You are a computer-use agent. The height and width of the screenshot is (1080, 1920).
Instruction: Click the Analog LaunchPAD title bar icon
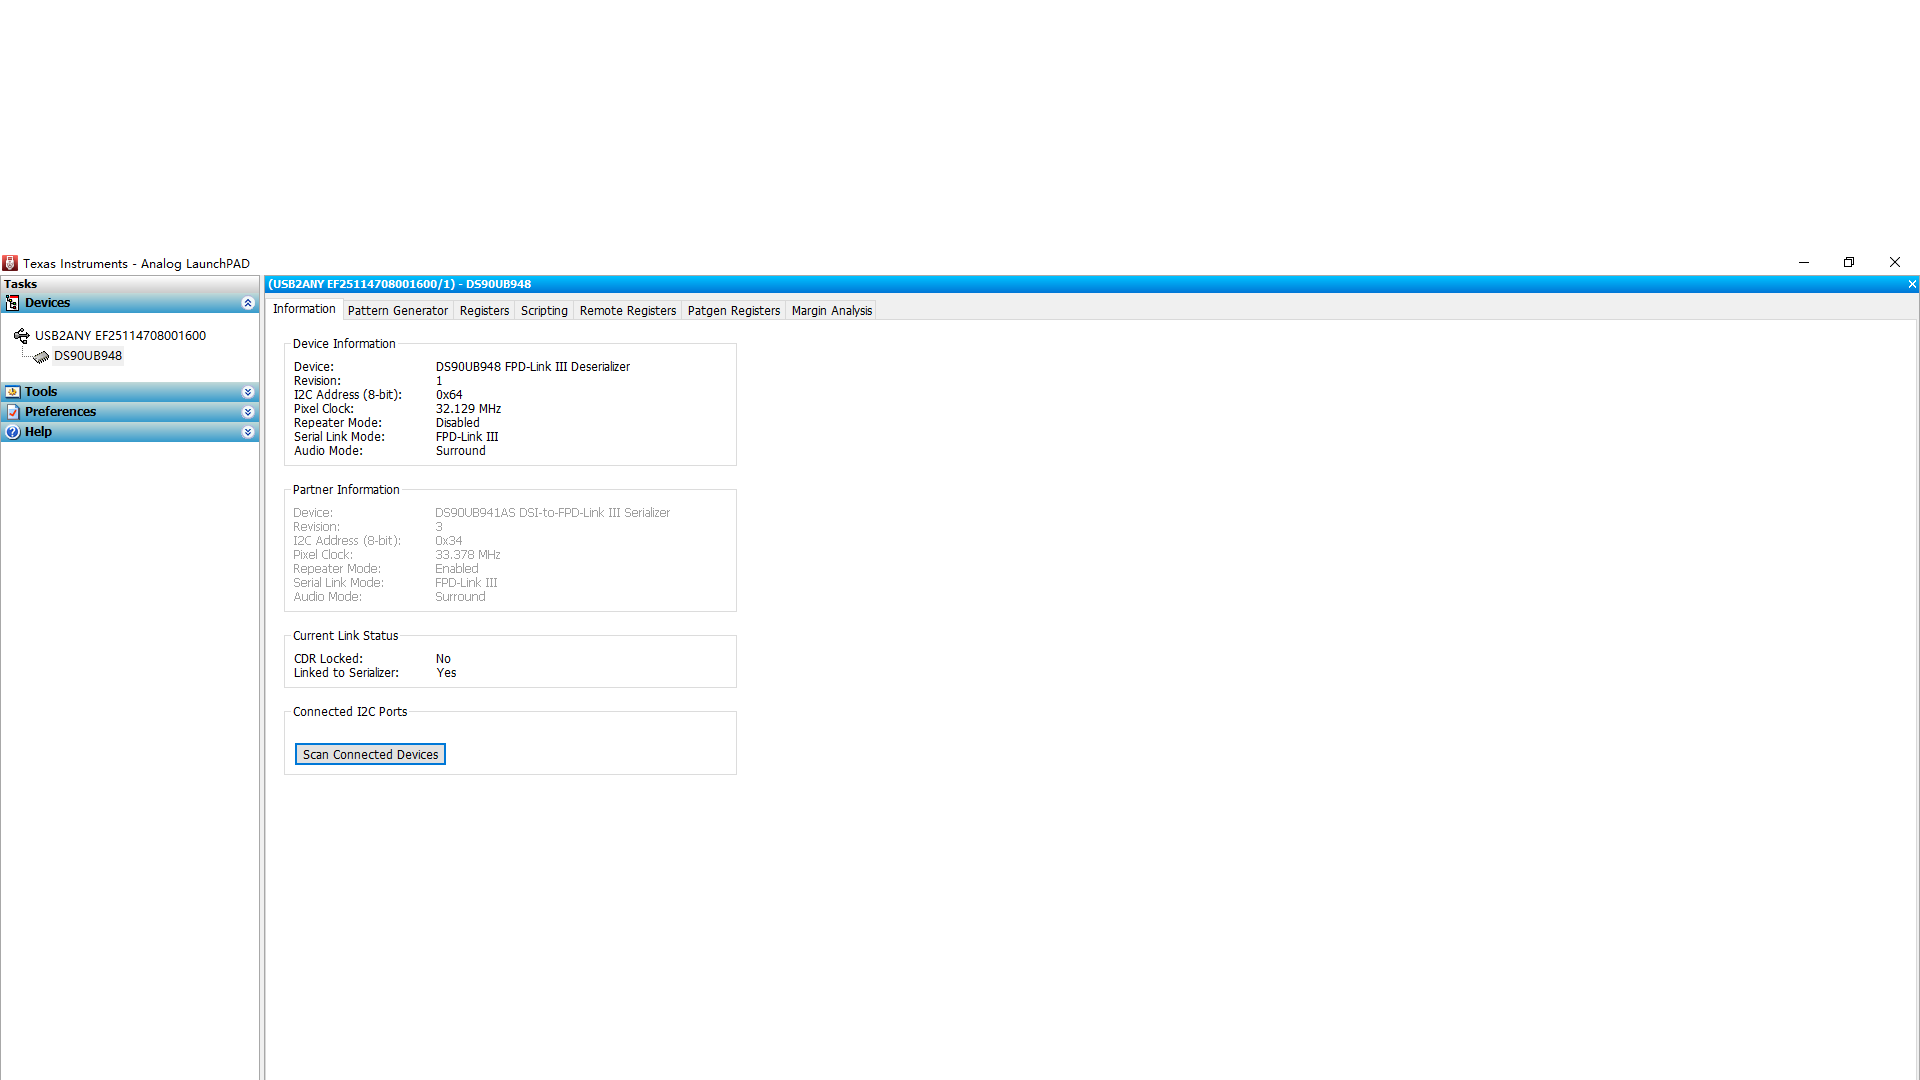point(10,263)
